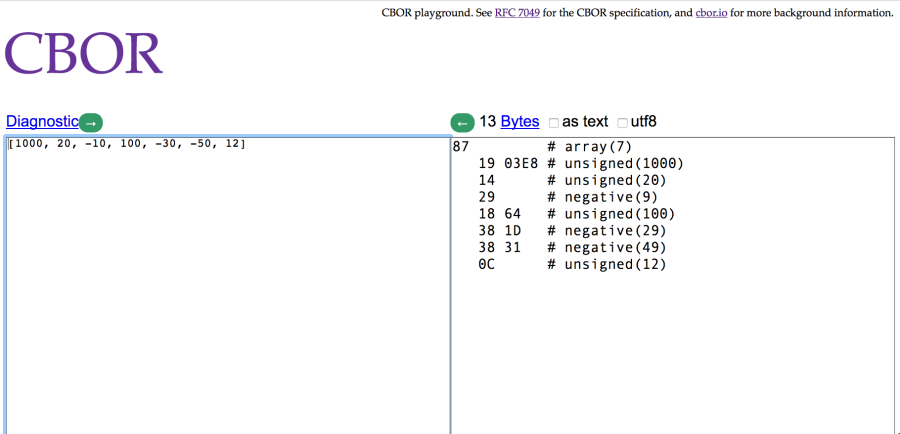Toggle the utf8 checkbox
The width and height of the screenshot is (900, 434).
click(622, 122)
